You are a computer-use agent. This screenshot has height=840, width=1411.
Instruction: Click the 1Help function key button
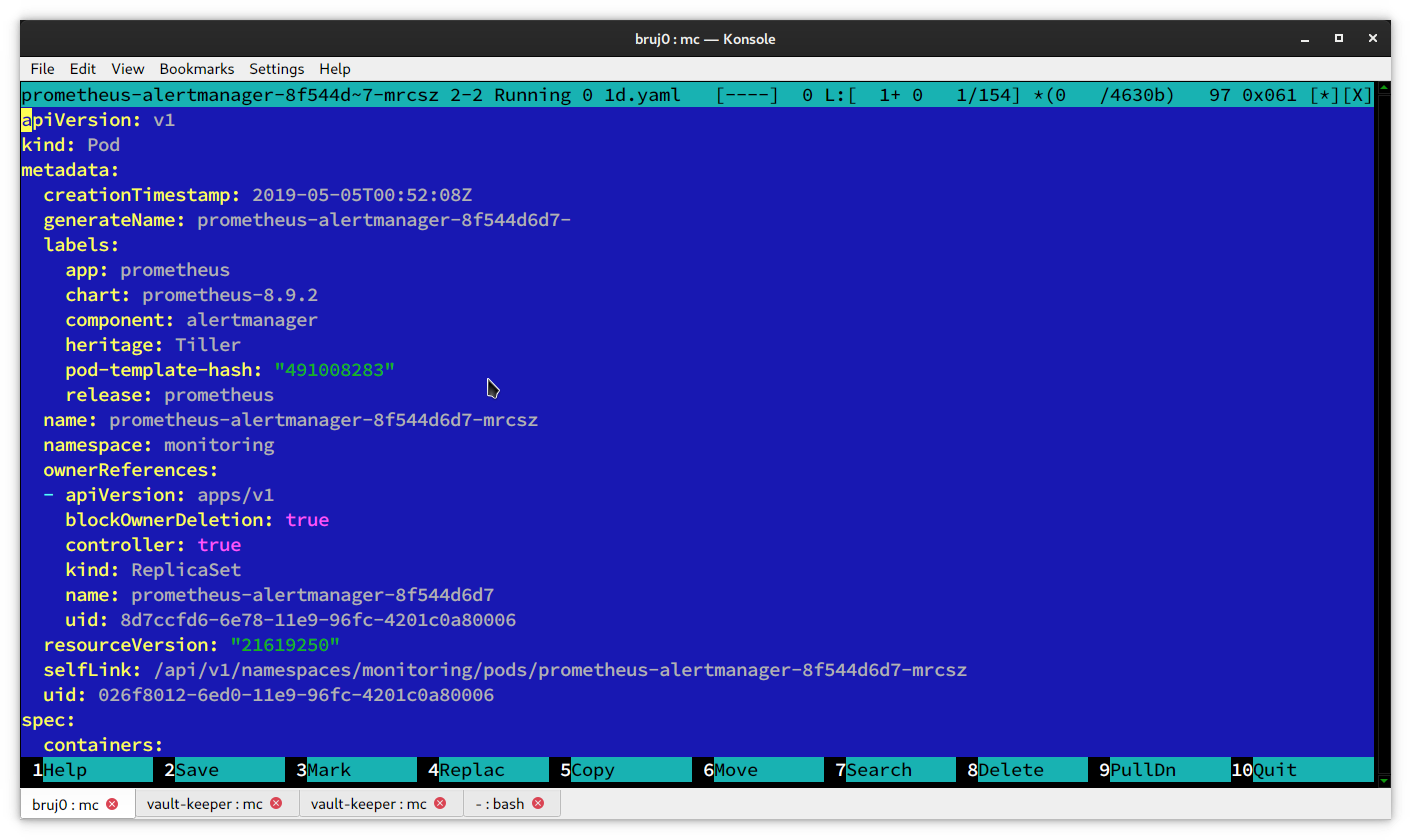[x=87, y=770]
